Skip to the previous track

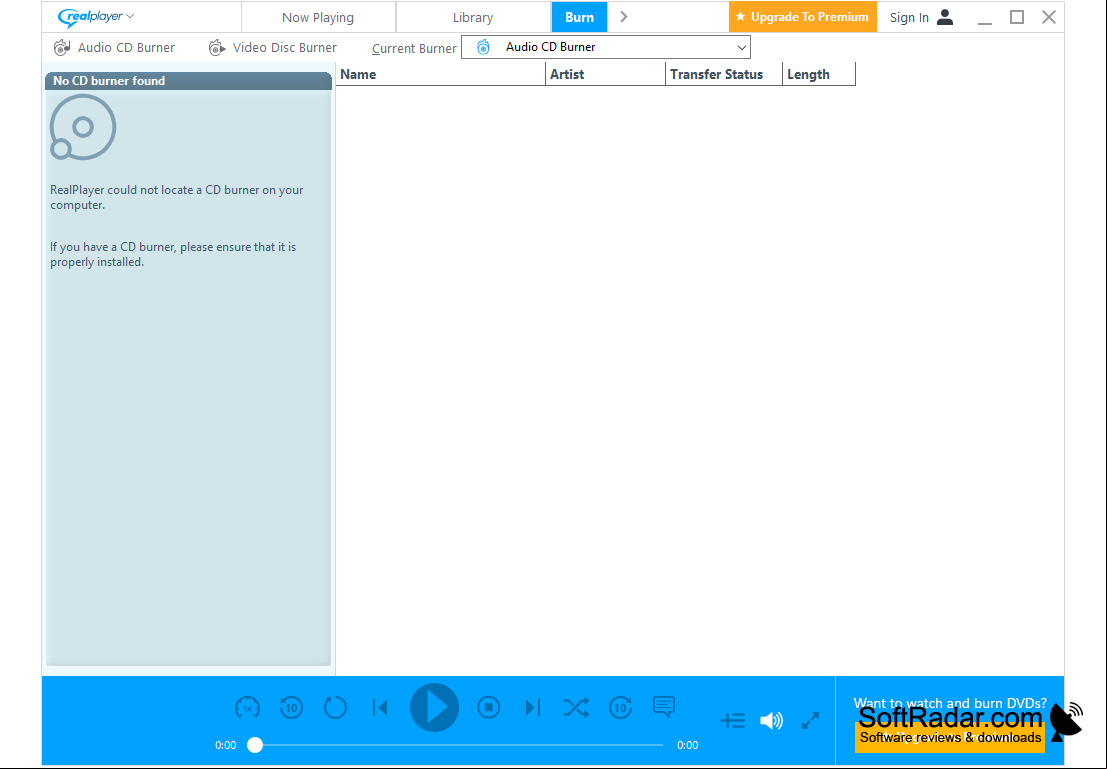point(380,707)
